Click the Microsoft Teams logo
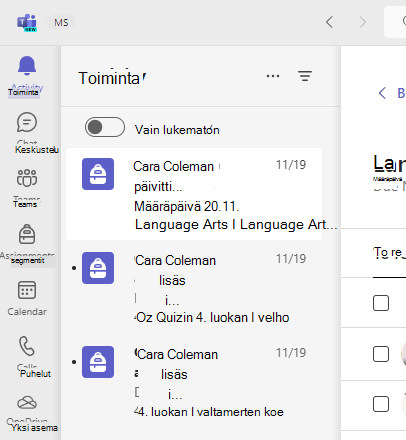This screenshot has width=406, height=440. 27,23
